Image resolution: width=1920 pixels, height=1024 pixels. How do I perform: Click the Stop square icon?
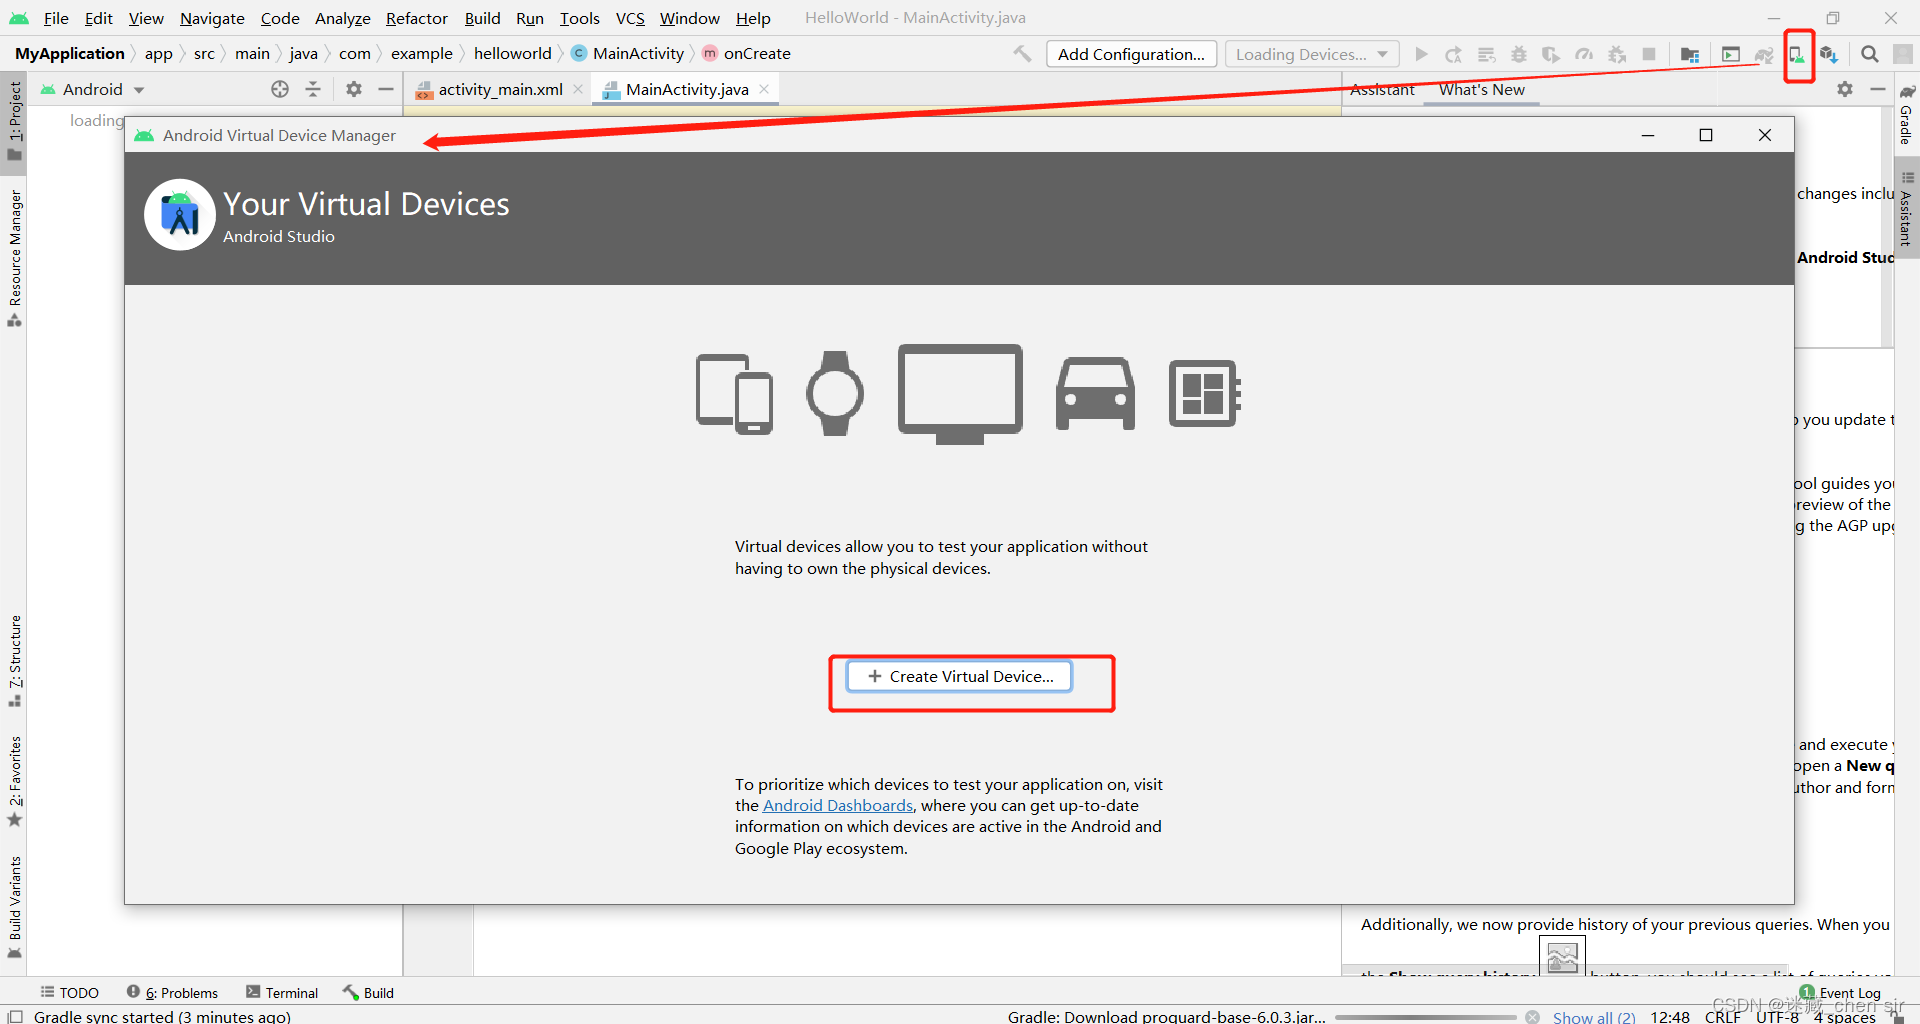click(1649, 54)
